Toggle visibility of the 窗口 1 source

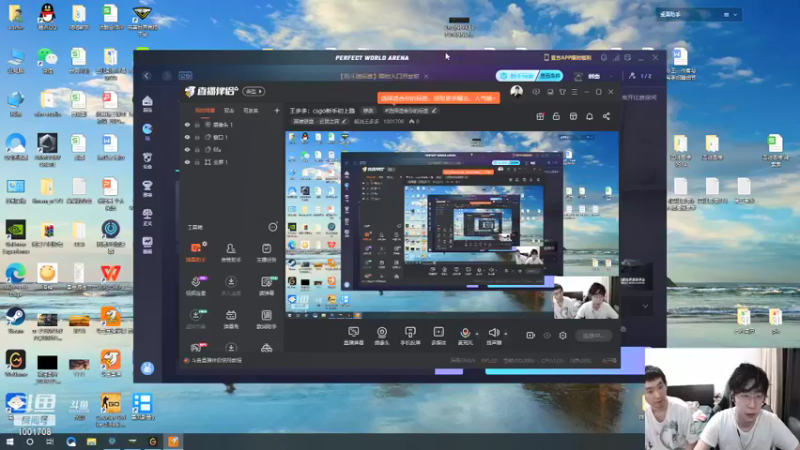tap(187, 137)
